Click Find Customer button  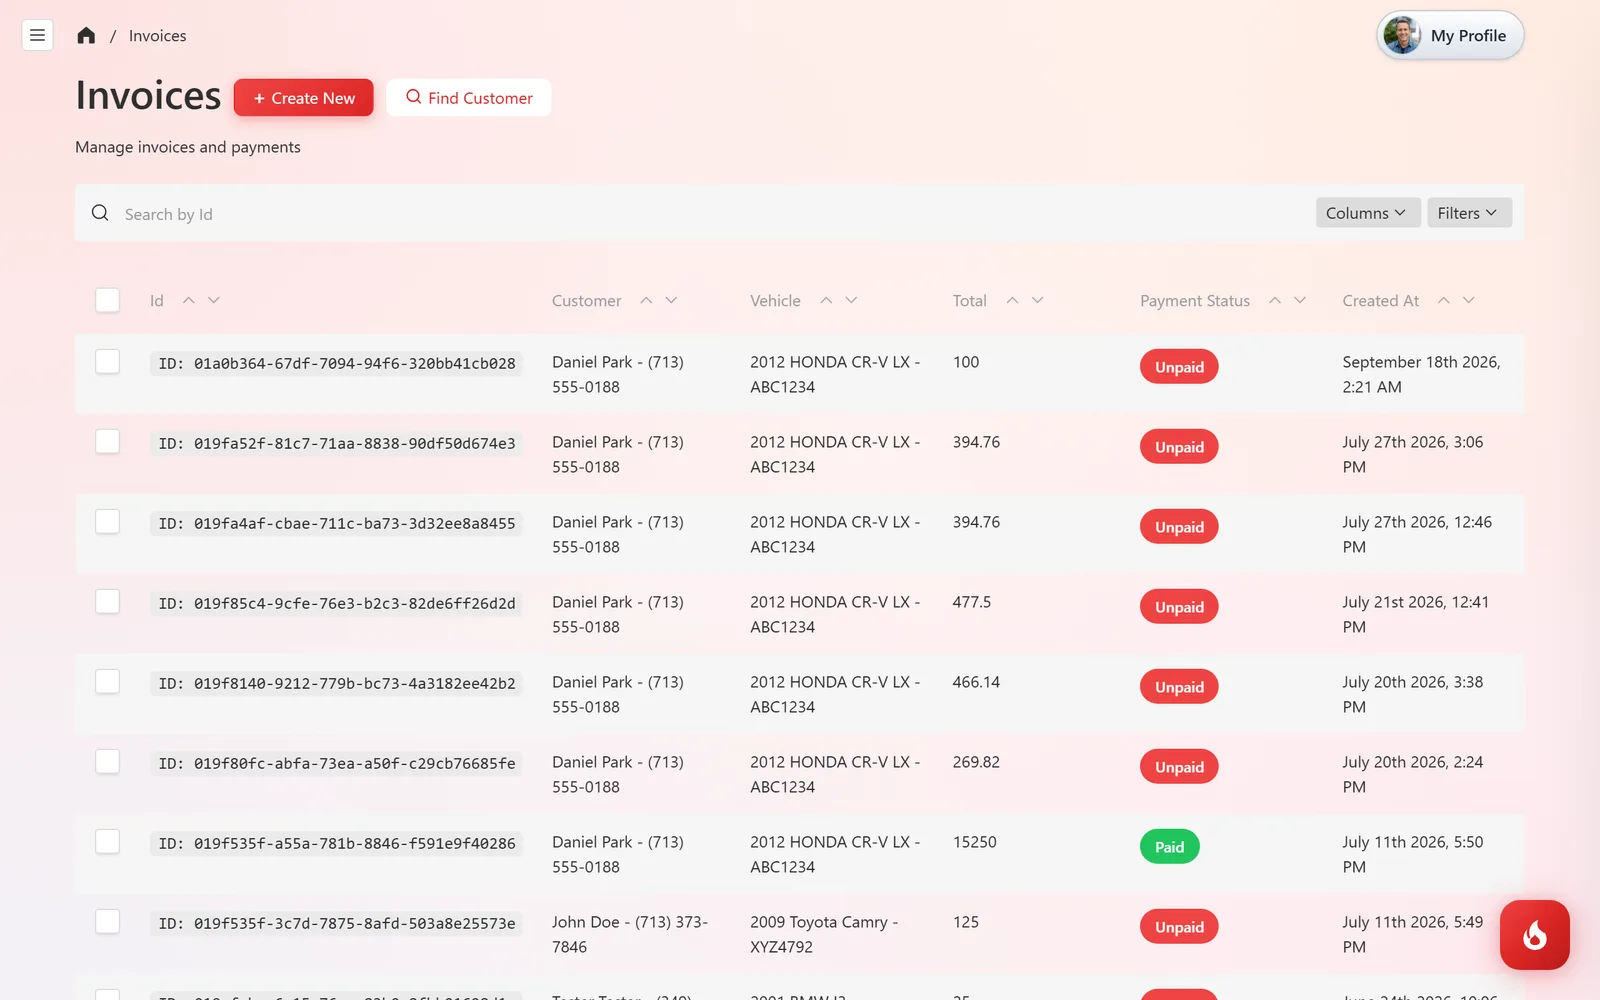point(469,98)
